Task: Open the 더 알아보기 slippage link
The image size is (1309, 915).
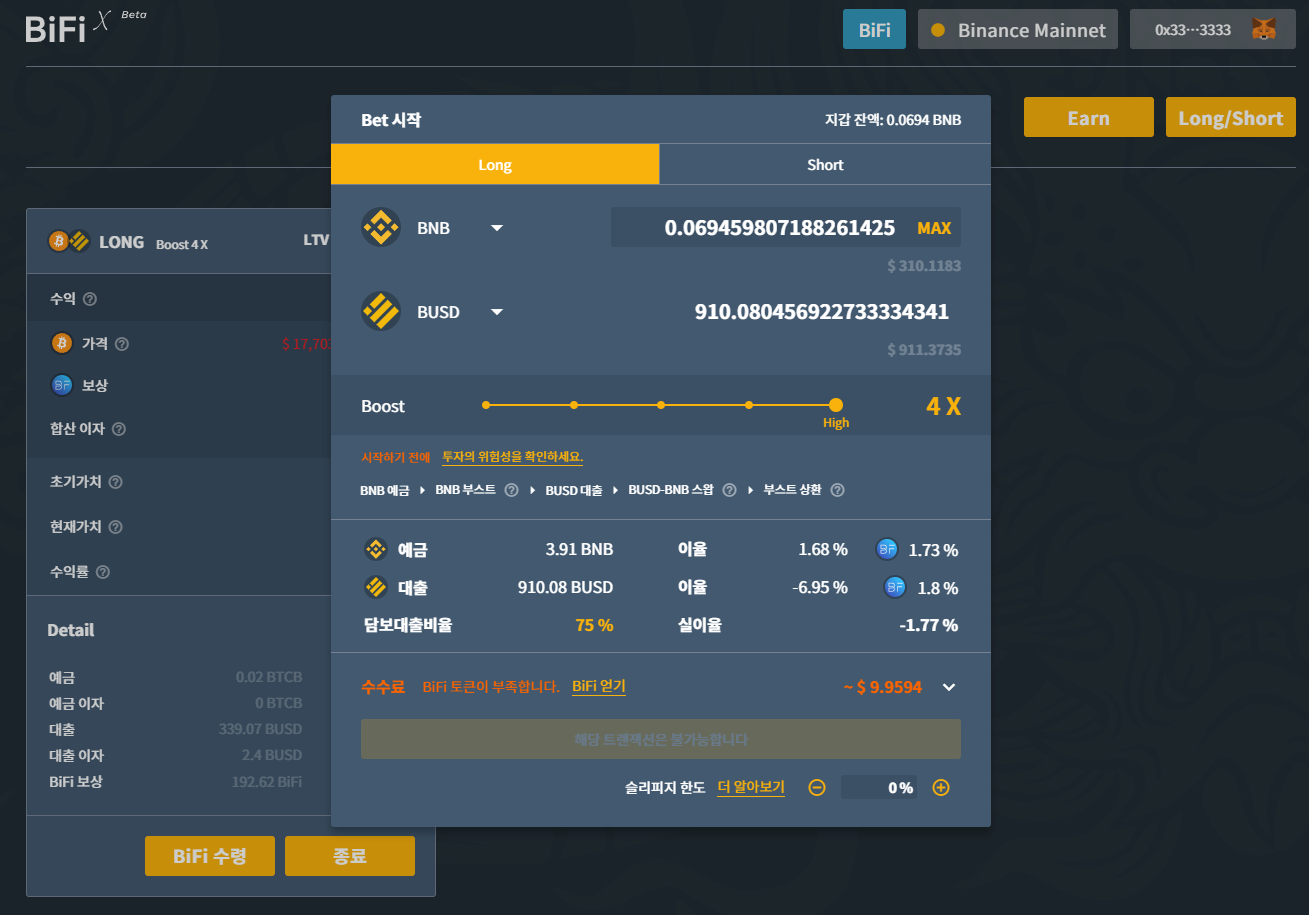Action: coord(751,787)
